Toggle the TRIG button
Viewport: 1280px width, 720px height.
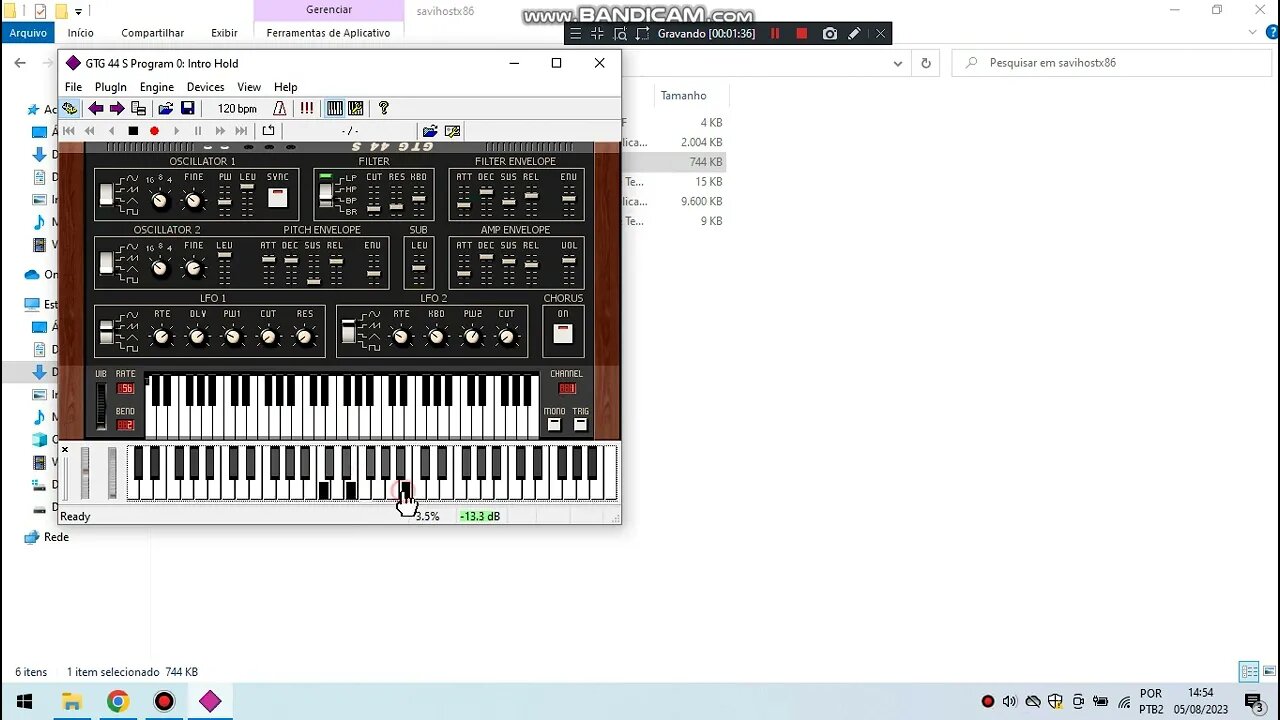[x=580, y=425]
